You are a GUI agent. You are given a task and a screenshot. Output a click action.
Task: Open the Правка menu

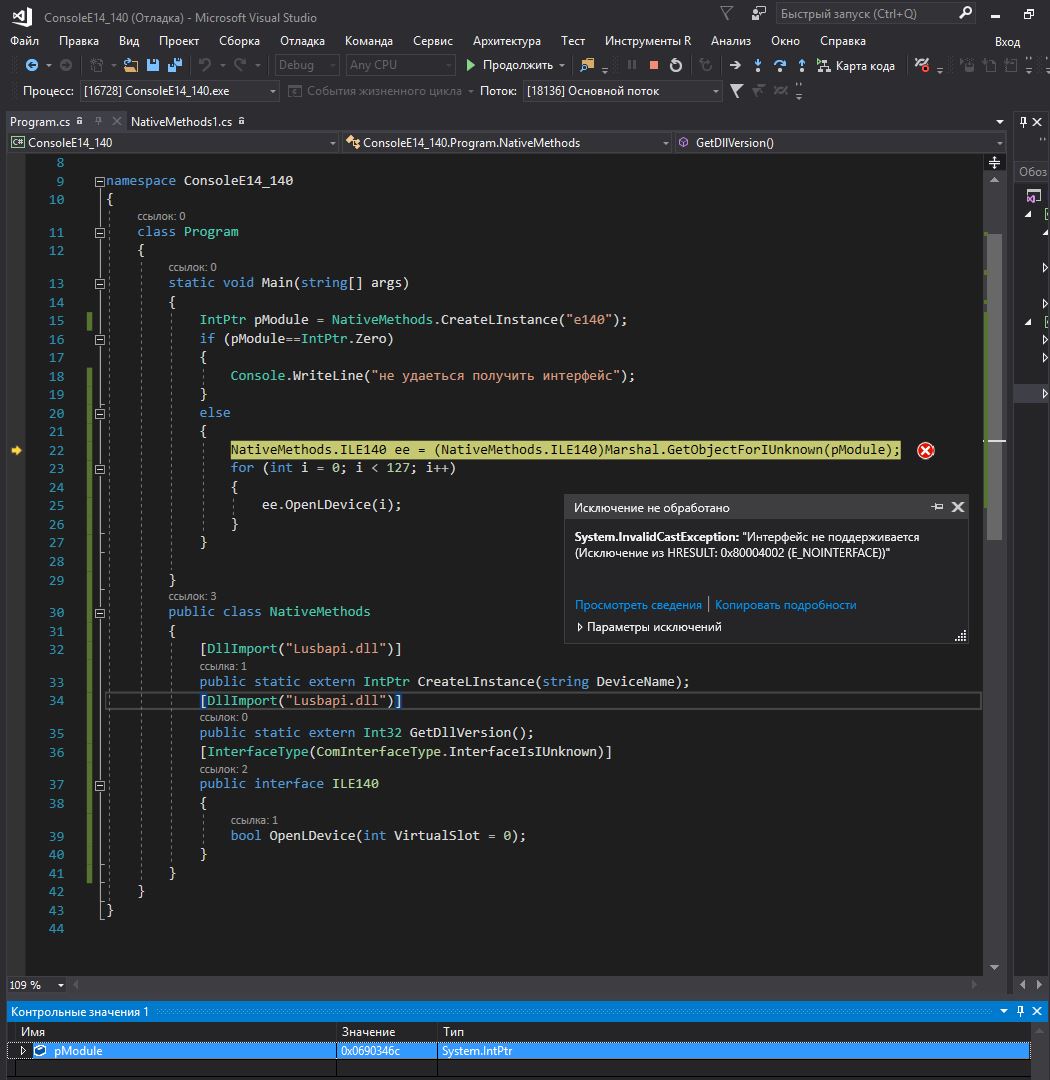click(79, 41)
